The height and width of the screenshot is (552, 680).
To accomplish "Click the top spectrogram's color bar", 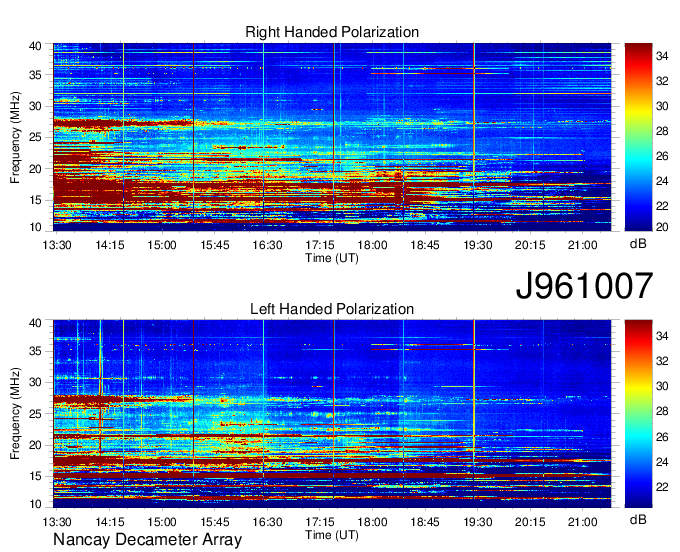I will pos(638,137).
